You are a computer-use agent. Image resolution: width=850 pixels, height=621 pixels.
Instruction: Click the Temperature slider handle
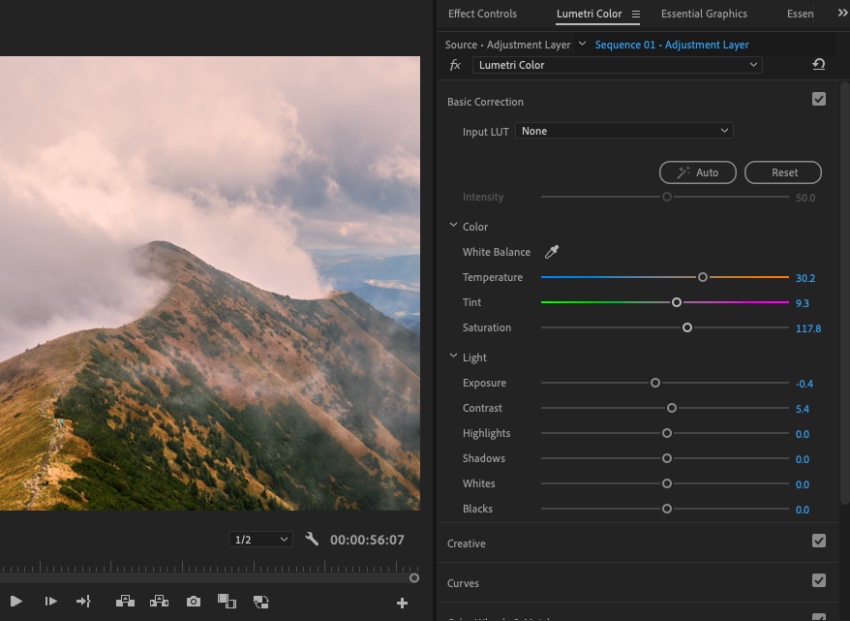coord(703,277)
